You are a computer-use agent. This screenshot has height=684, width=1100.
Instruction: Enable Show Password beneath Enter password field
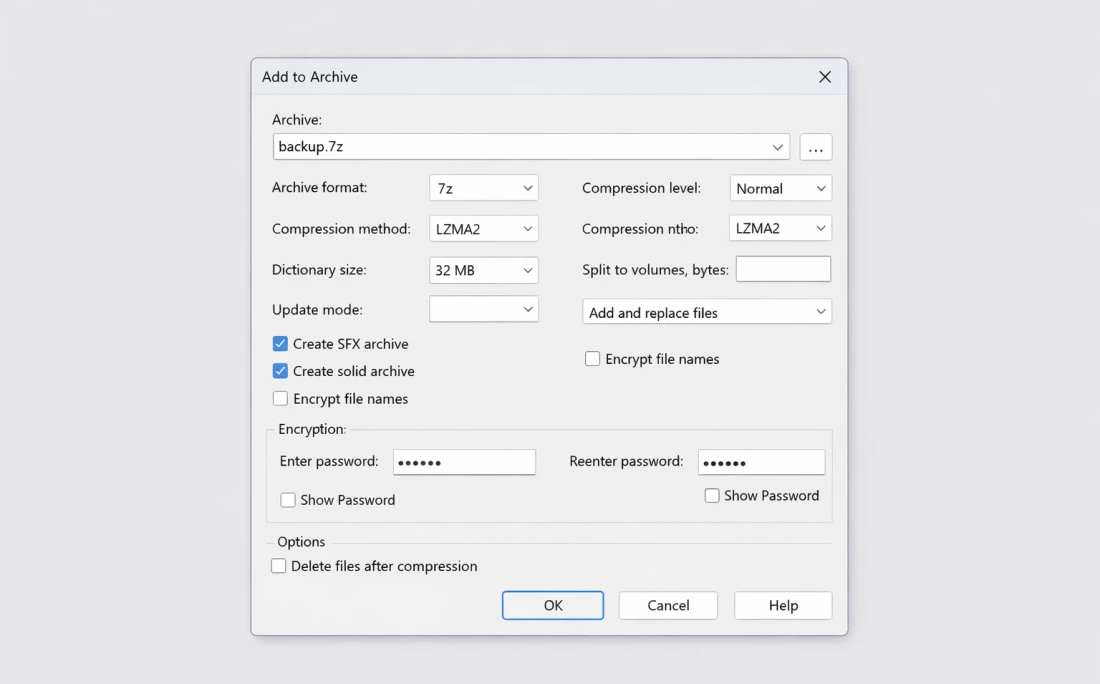click(x=288, y=500)
